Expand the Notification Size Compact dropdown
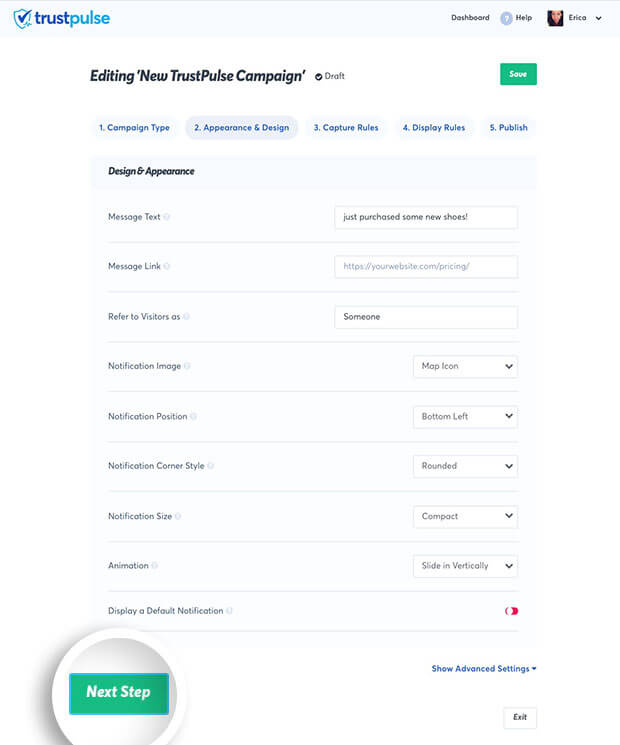620x745 pixels. pos(465,516)
